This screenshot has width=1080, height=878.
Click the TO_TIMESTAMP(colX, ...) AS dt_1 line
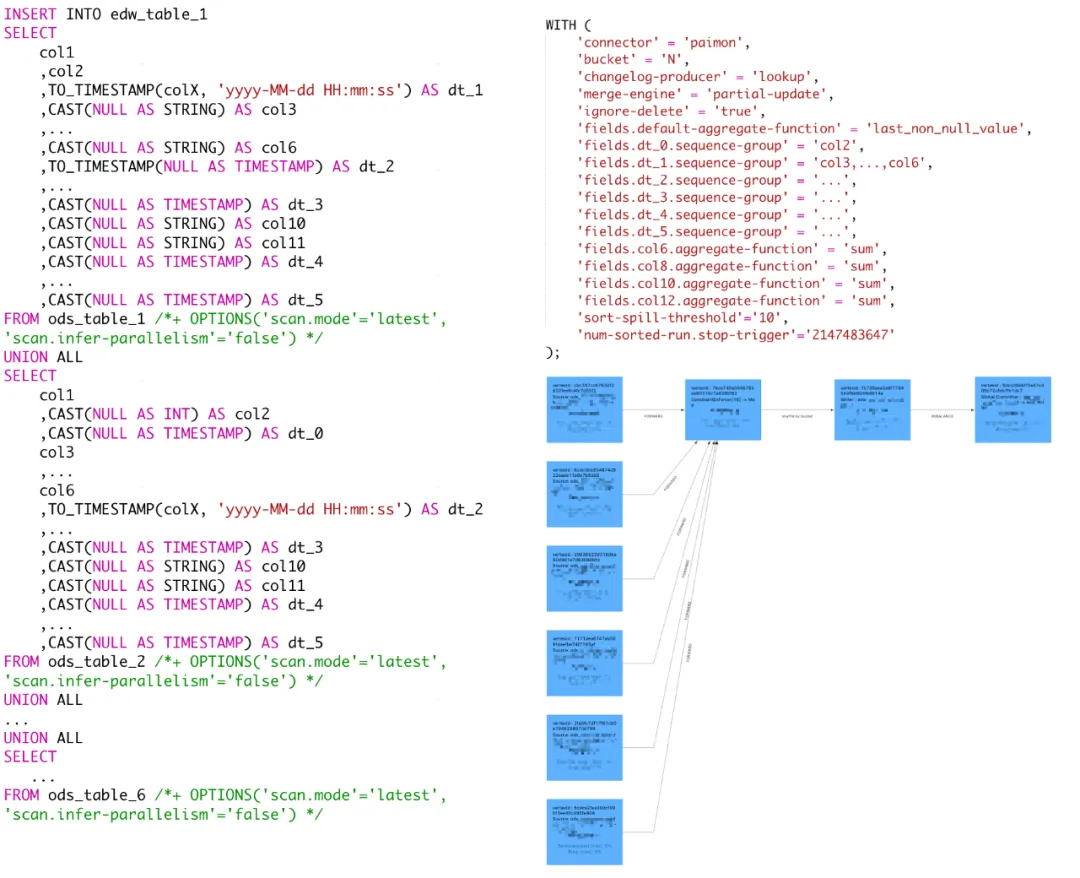261,90
